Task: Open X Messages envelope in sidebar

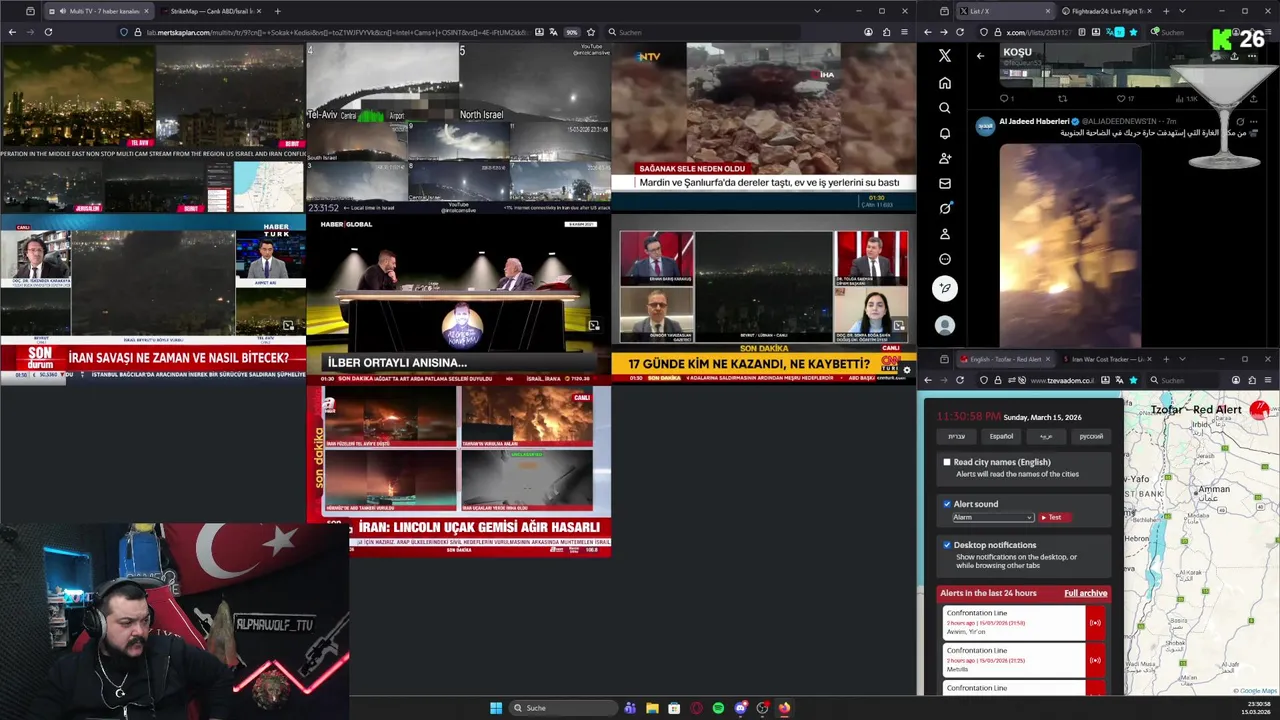Action: 945,183
